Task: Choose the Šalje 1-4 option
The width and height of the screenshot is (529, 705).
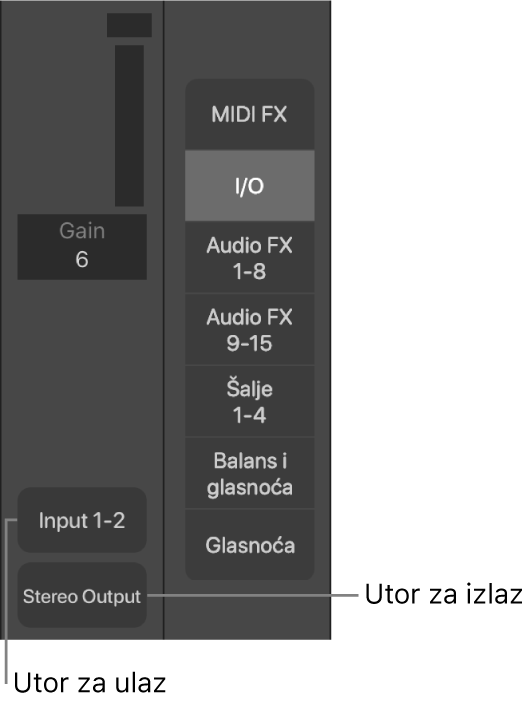Action: click(249, 402)
